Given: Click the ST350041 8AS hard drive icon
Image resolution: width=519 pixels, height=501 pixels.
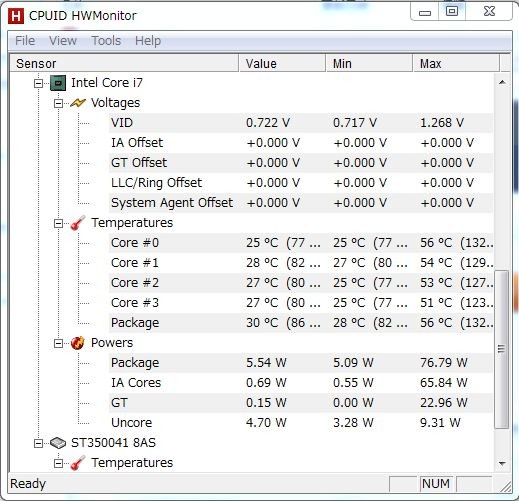Looking at the screenshot, I should (58, 443).
